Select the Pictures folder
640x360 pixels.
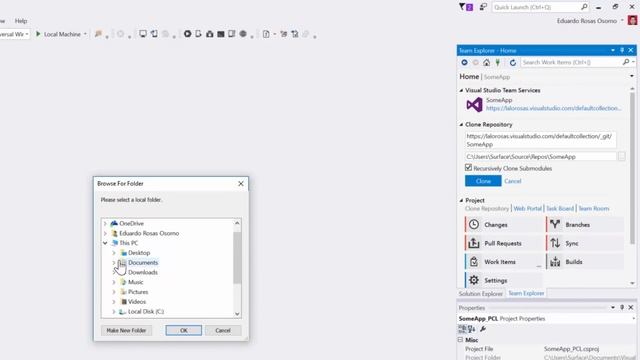pyautogui.click(x=138, y=292)
